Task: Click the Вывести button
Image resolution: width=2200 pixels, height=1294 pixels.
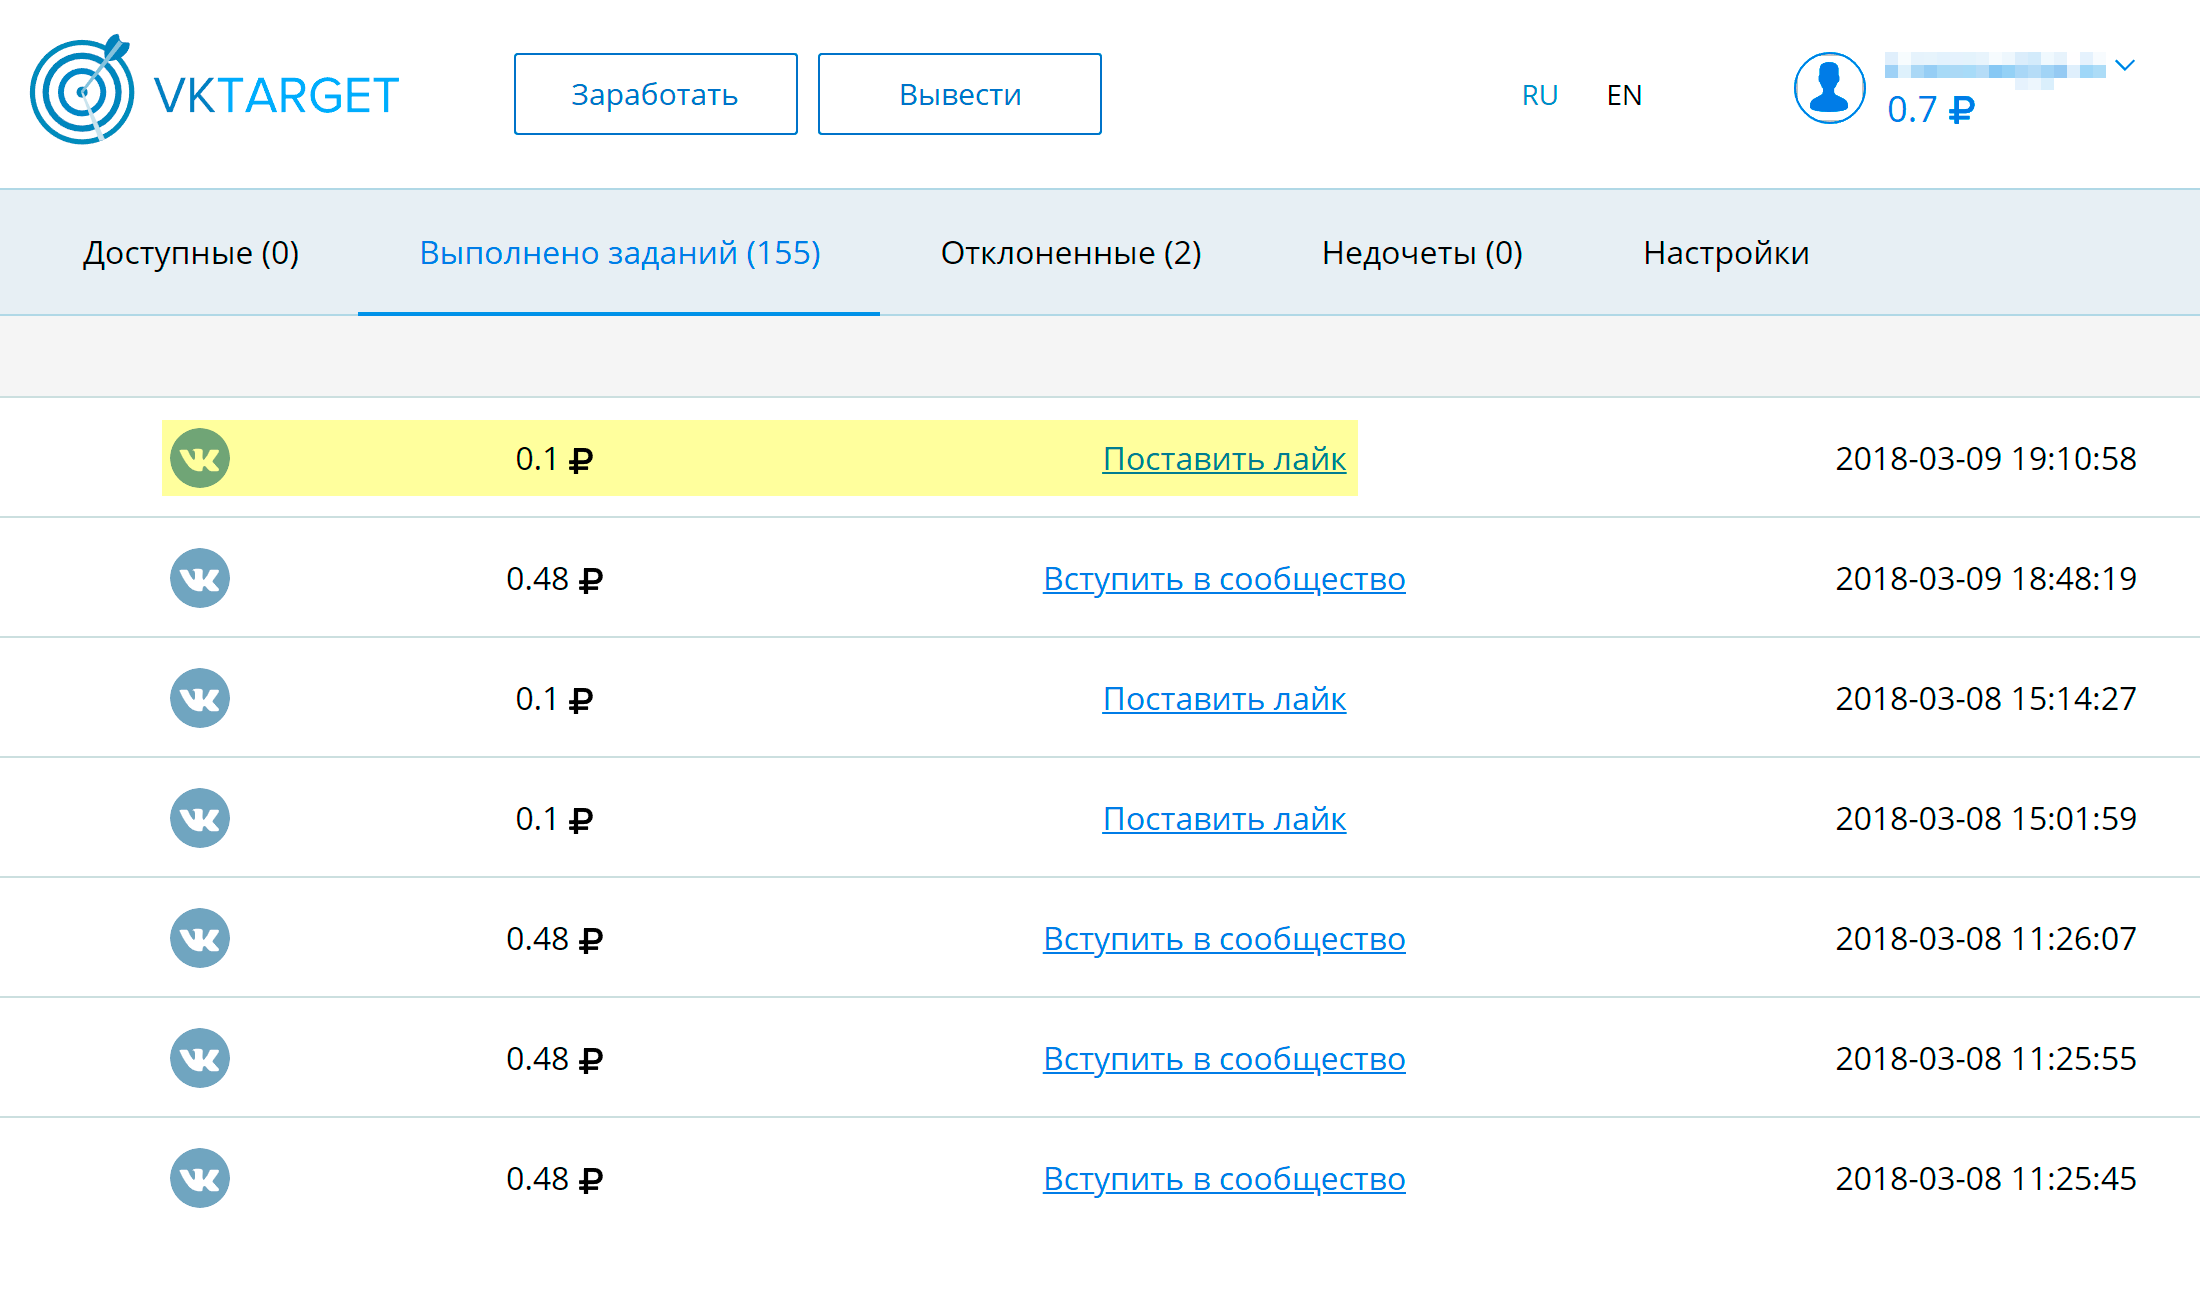Action: (x=960, y=94)
